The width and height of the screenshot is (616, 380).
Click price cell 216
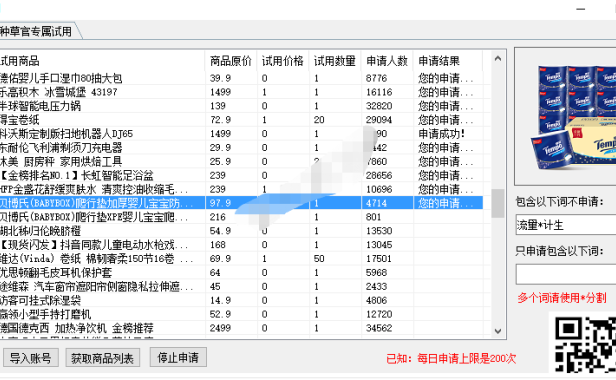point(218,217)
